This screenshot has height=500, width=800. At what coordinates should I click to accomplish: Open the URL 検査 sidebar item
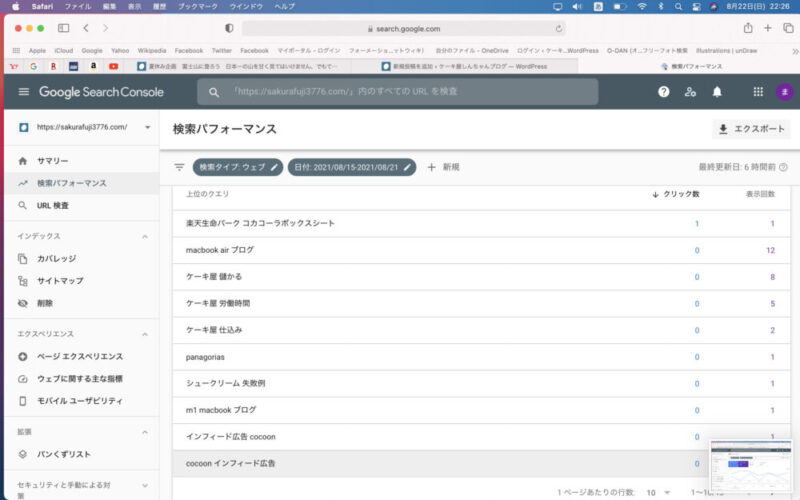tap(52, 205)
